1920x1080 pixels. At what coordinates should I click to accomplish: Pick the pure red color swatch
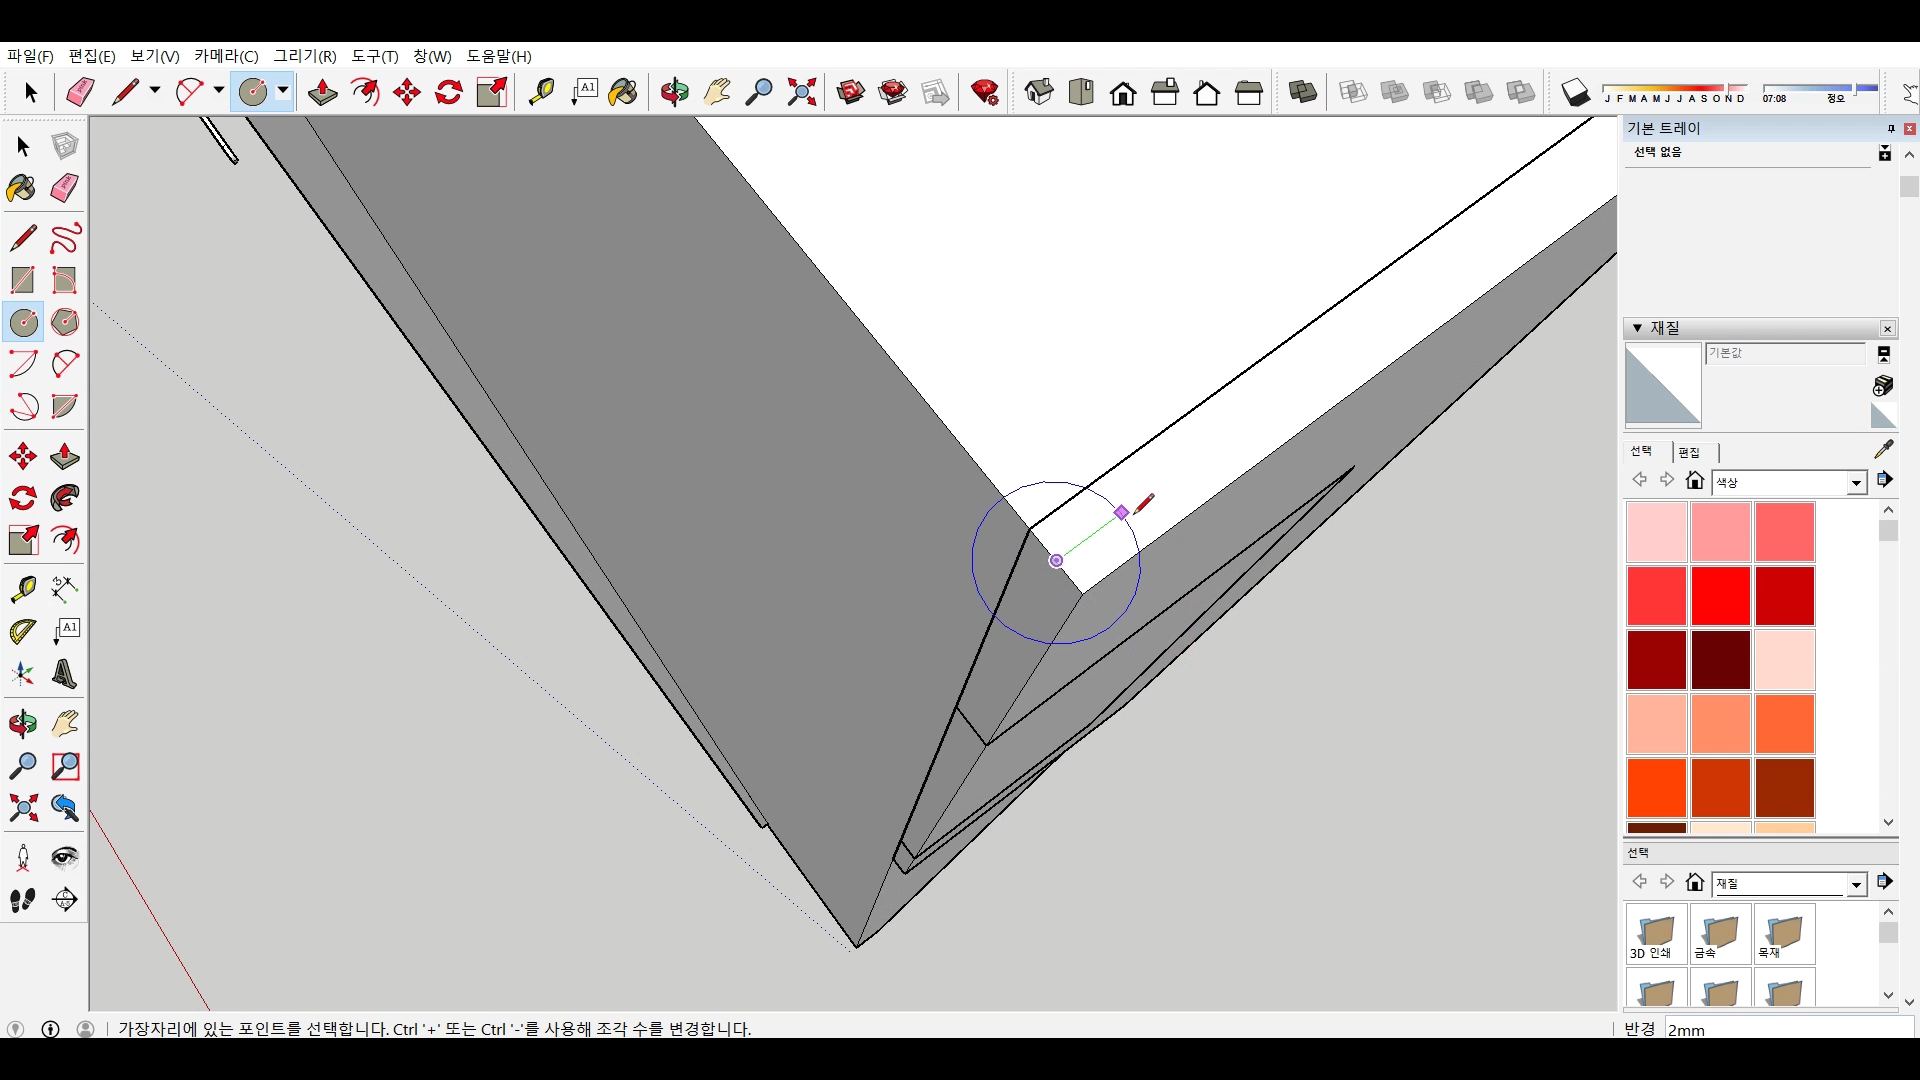(1720, 596)
